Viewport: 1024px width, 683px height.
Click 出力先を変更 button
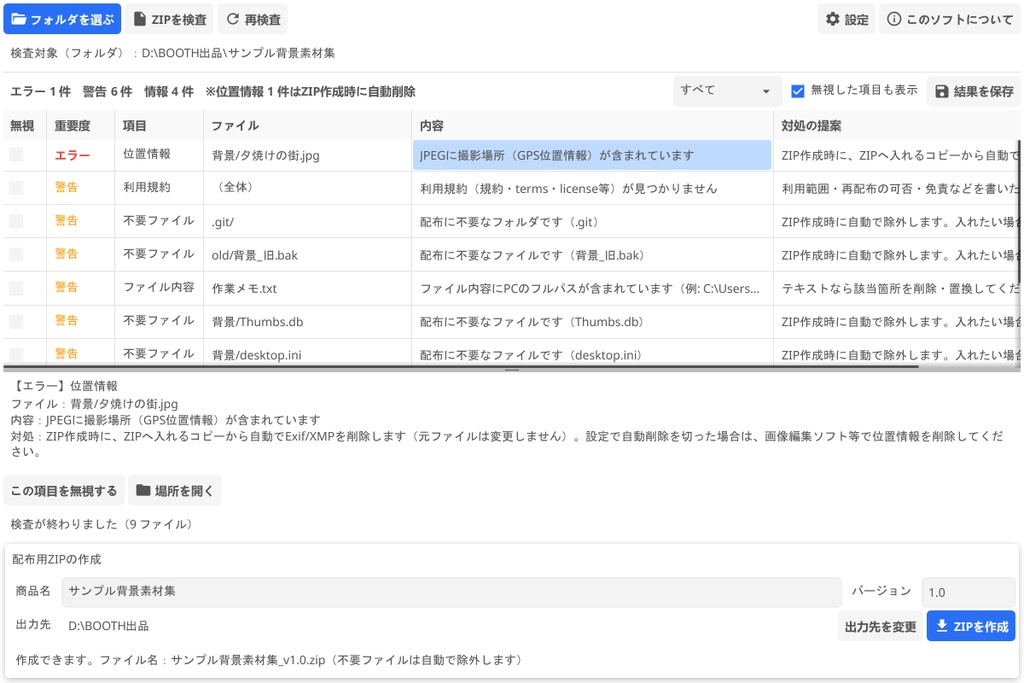880,626
